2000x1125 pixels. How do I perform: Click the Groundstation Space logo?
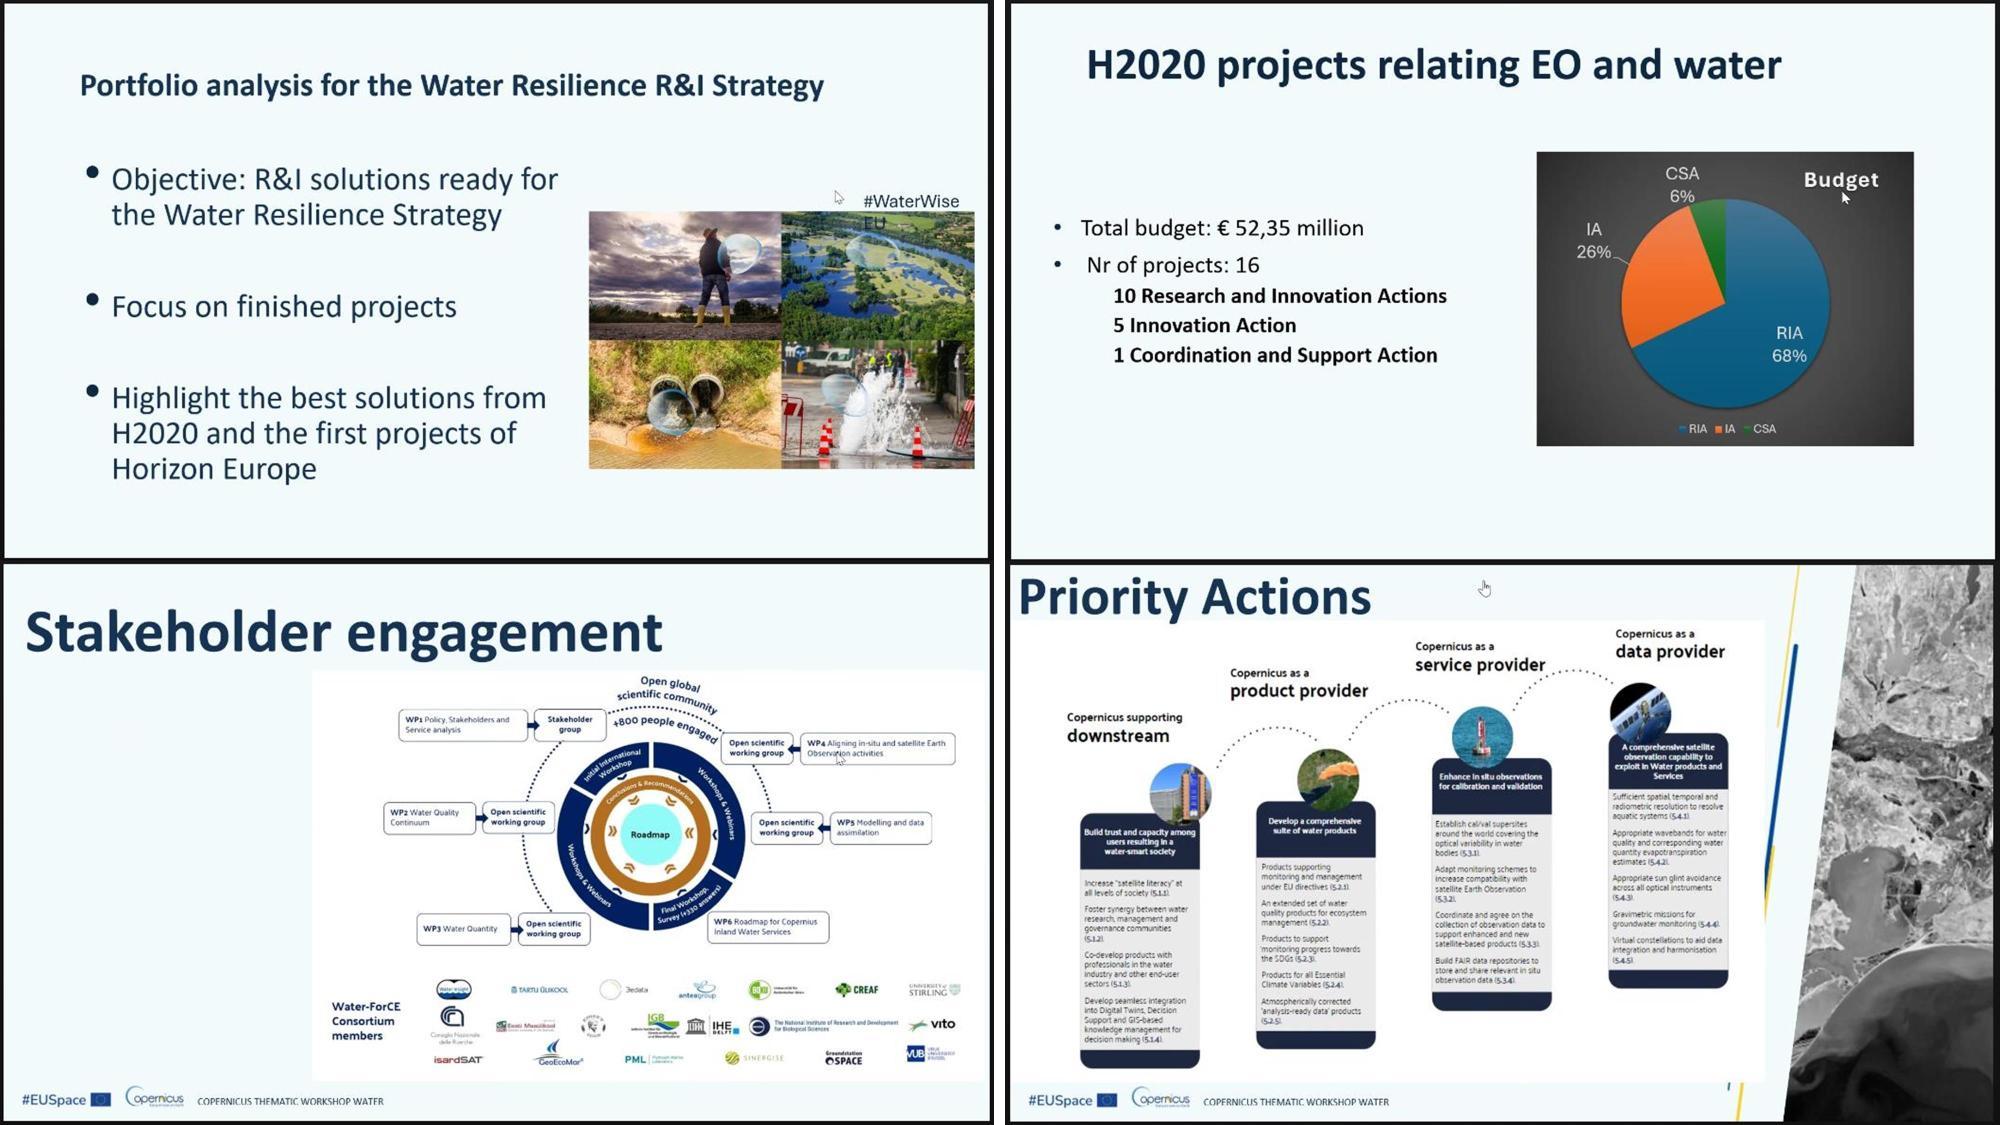point(843,1058)
